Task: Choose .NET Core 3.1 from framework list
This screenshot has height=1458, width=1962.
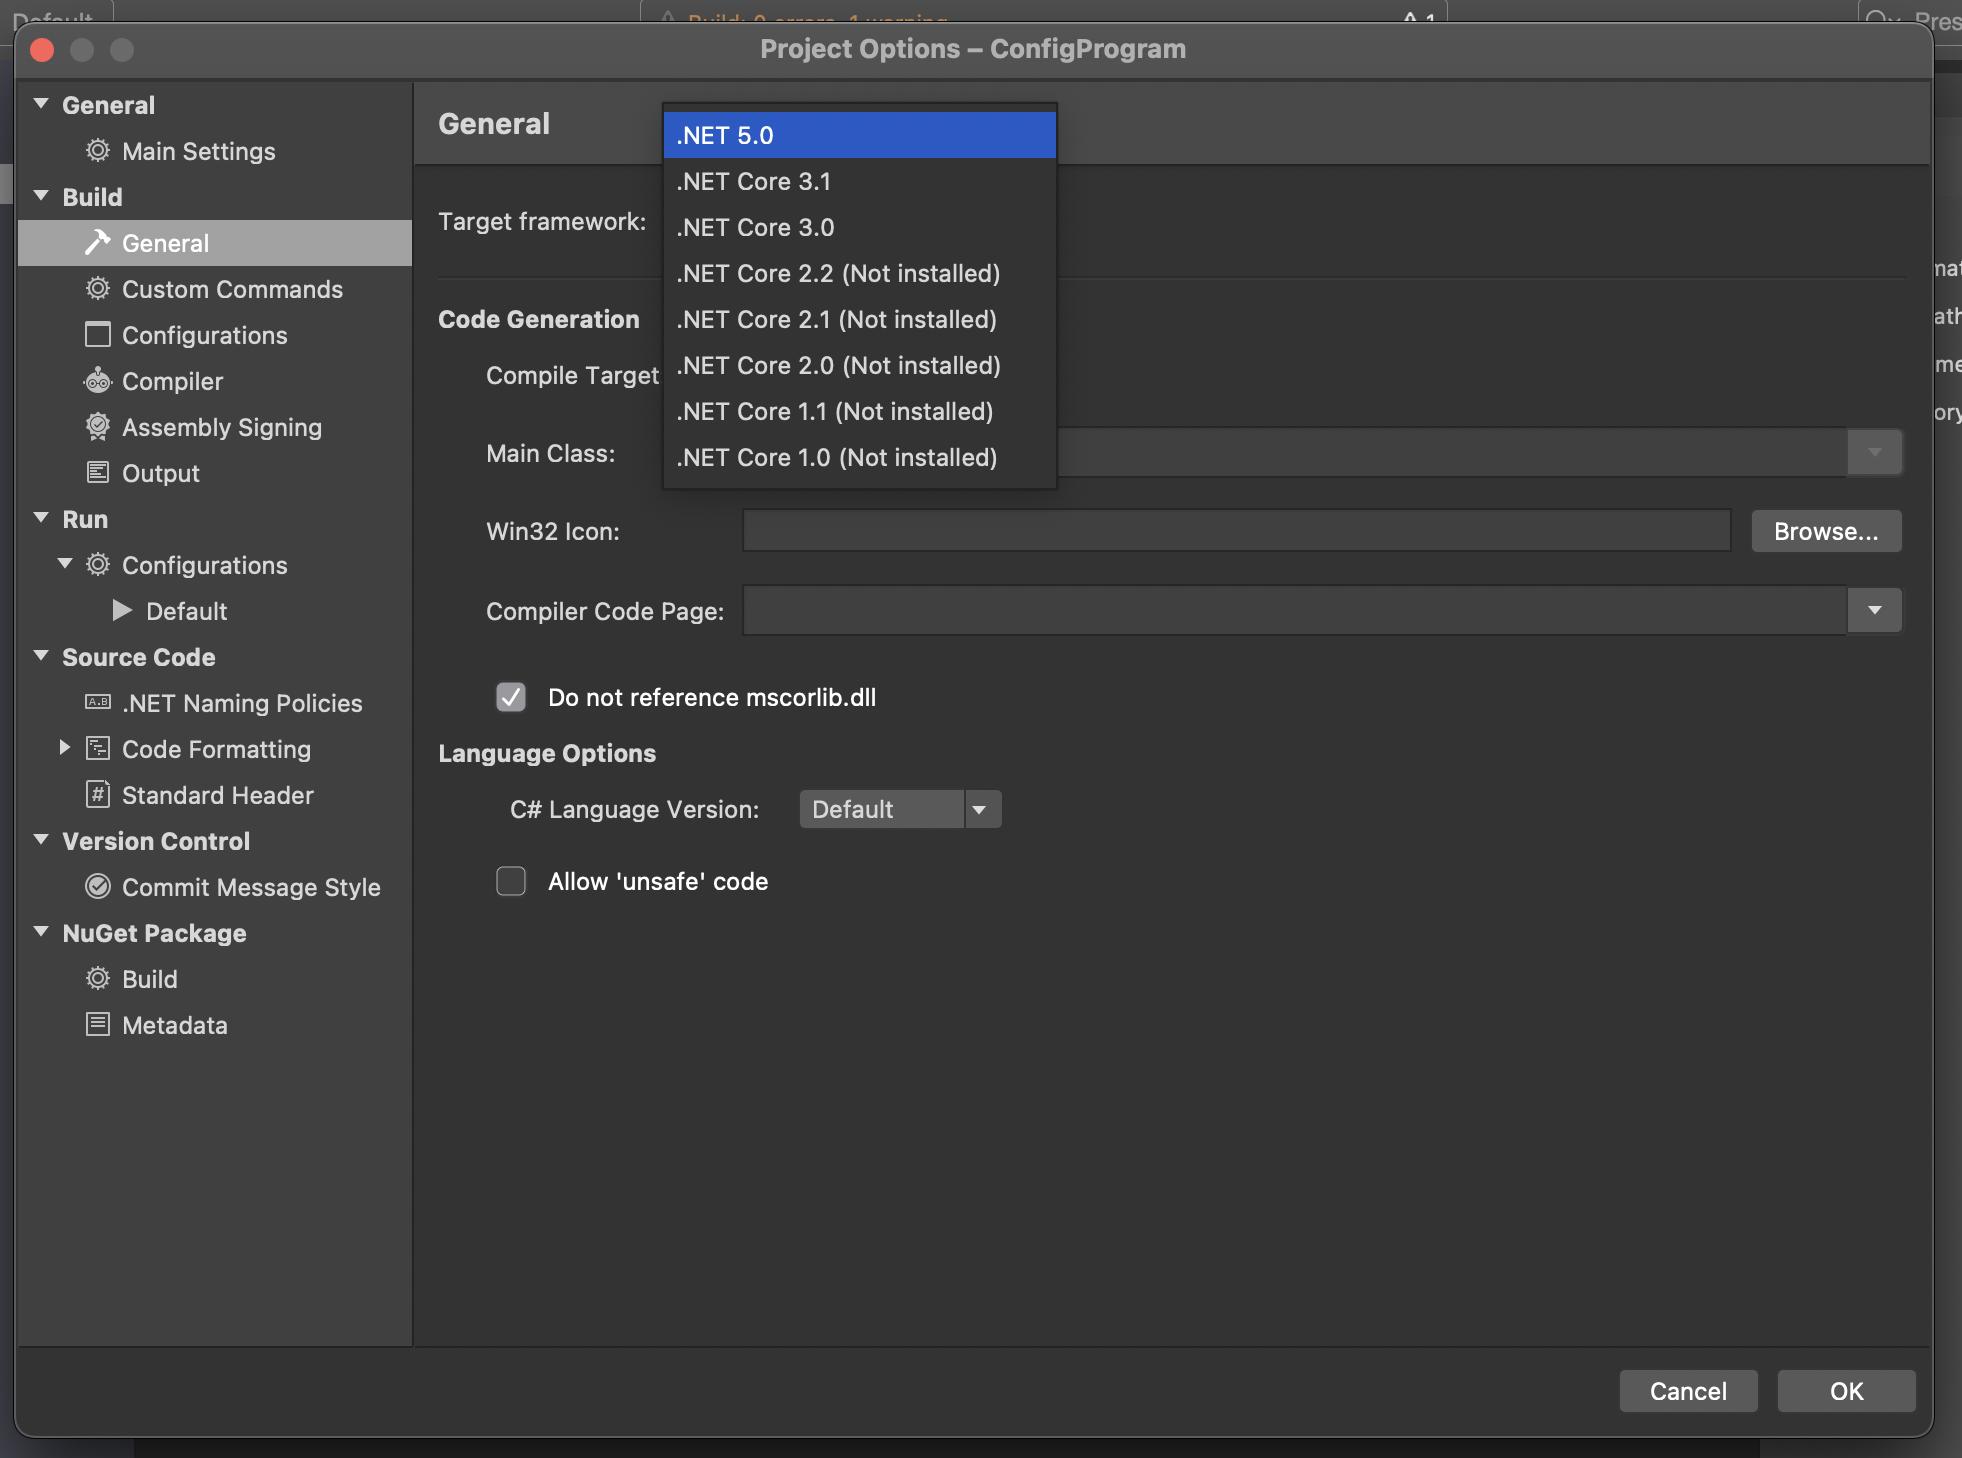Action: (754, 182)
